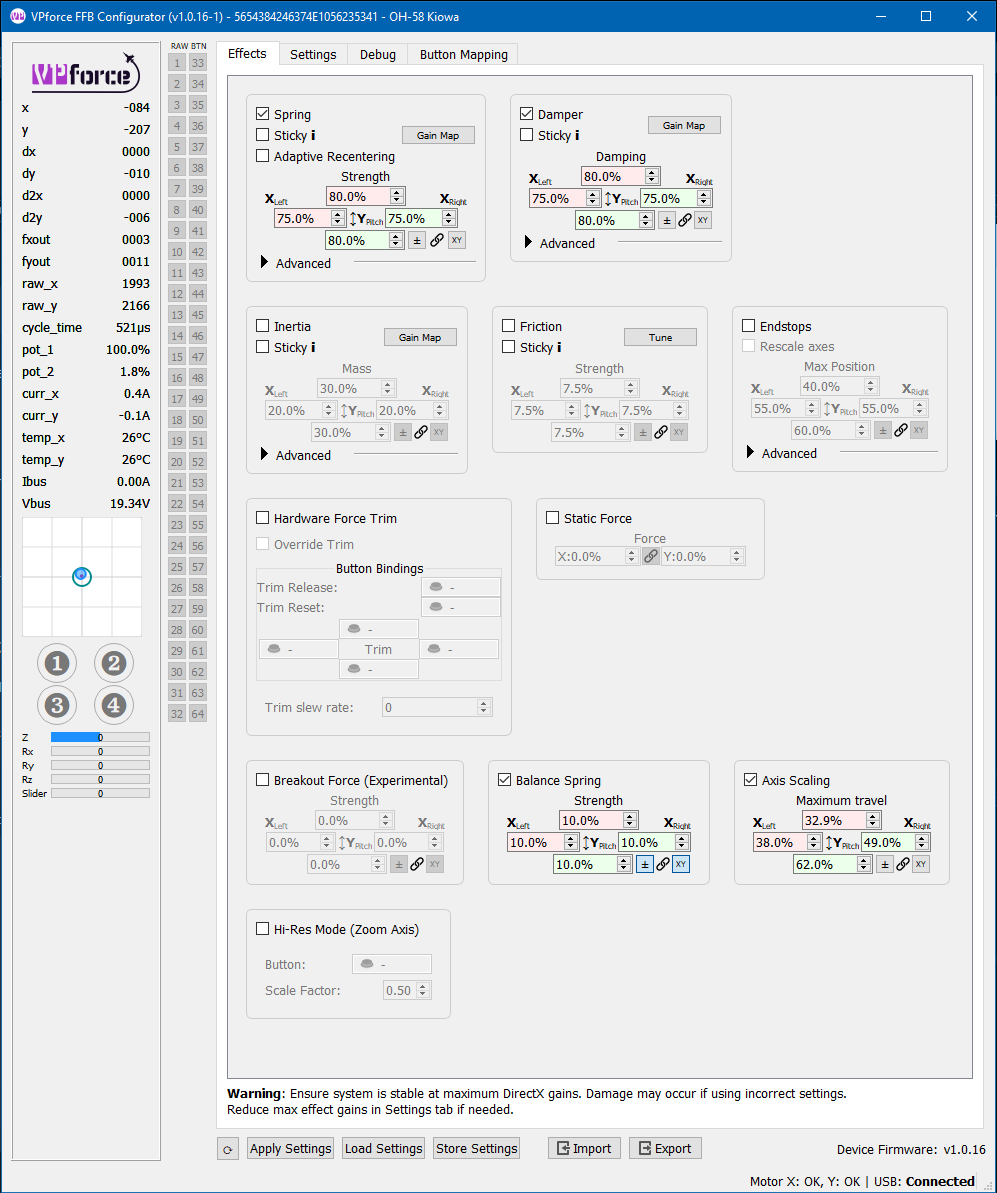Disable the Spring effect checkbox
Viewport: 997px width, 1193px height.
click(263, 114)
